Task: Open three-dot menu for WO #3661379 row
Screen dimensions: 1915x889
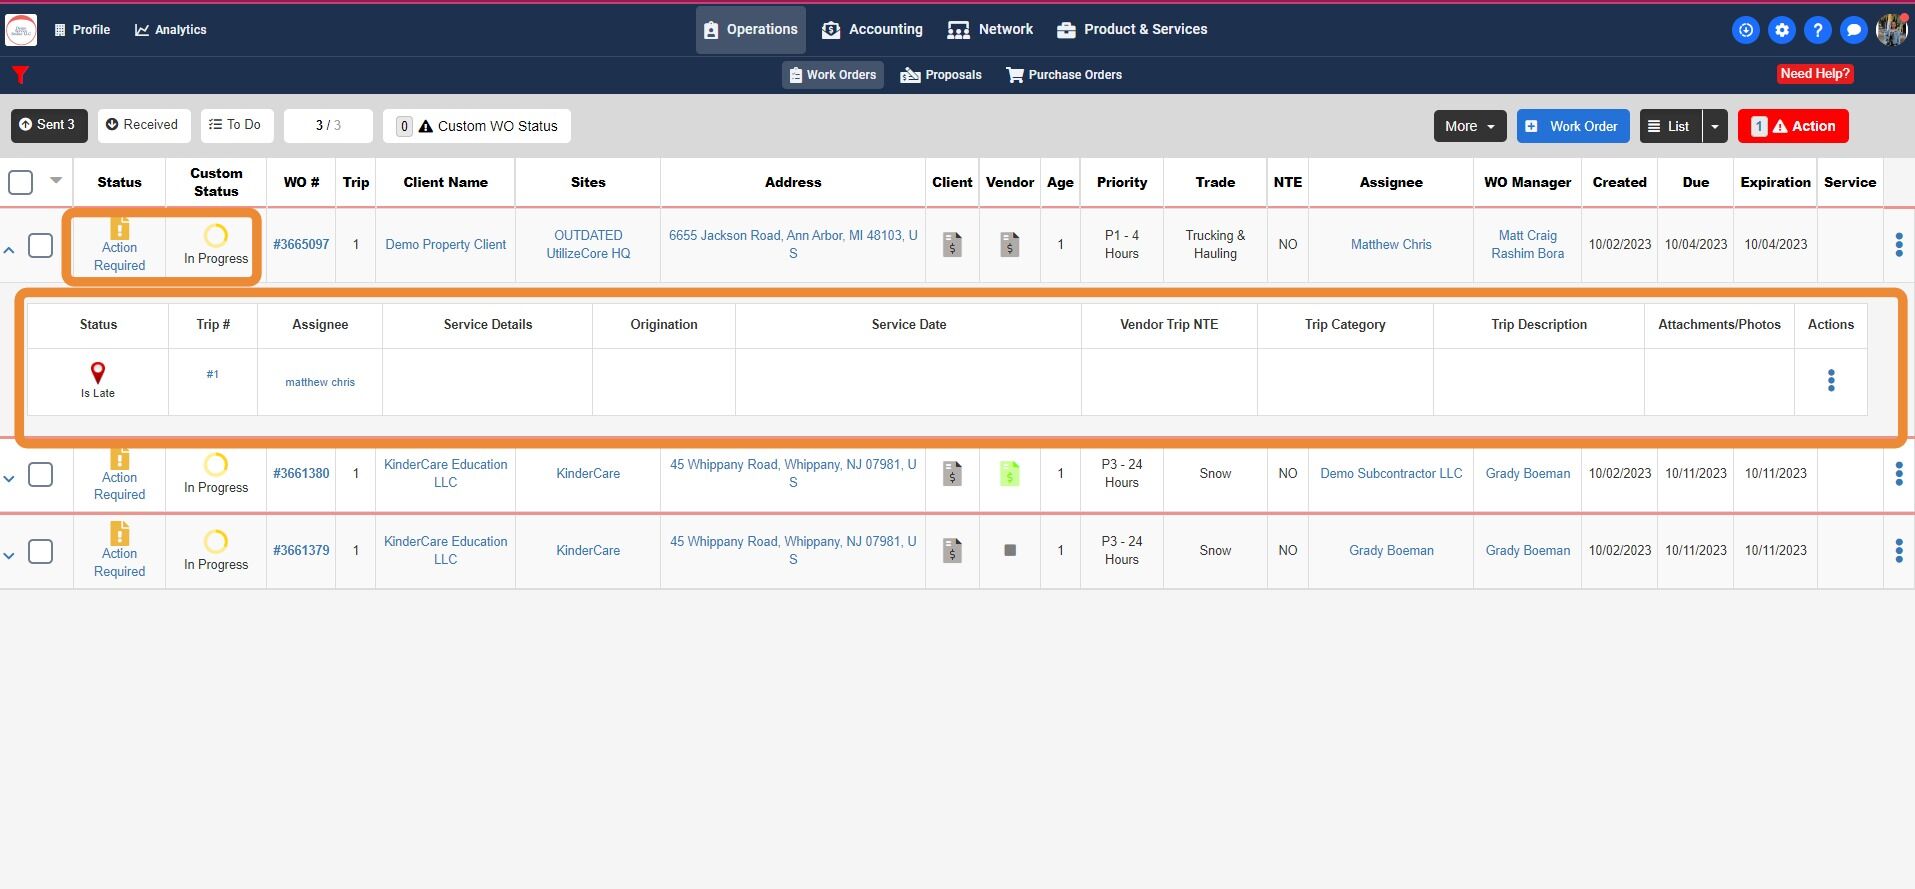Action: point(1899,551)
